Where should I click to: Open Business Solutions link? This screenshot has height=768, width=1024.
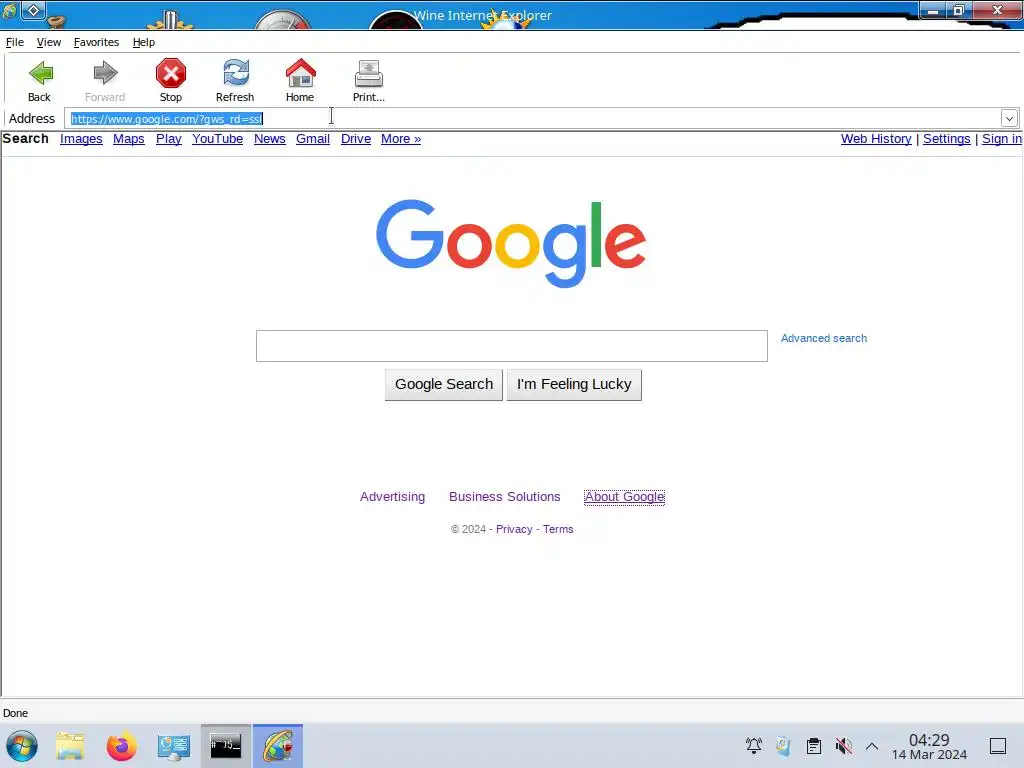pos(505,497)
